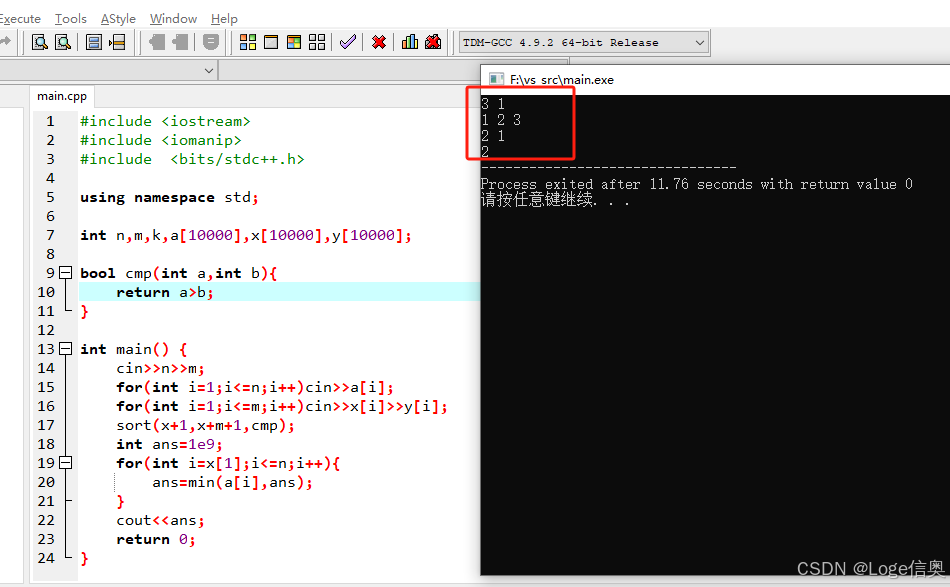Click line number 1 in the gutter
This screenshot has height=587, width=950.
(50, 121)
